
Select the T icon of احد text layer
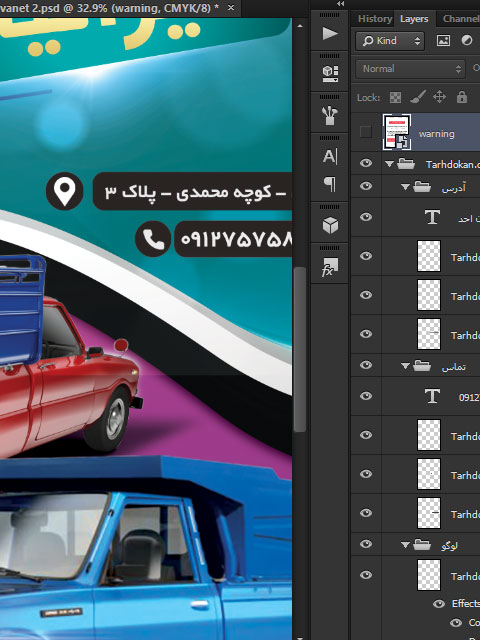coord(432,217)
